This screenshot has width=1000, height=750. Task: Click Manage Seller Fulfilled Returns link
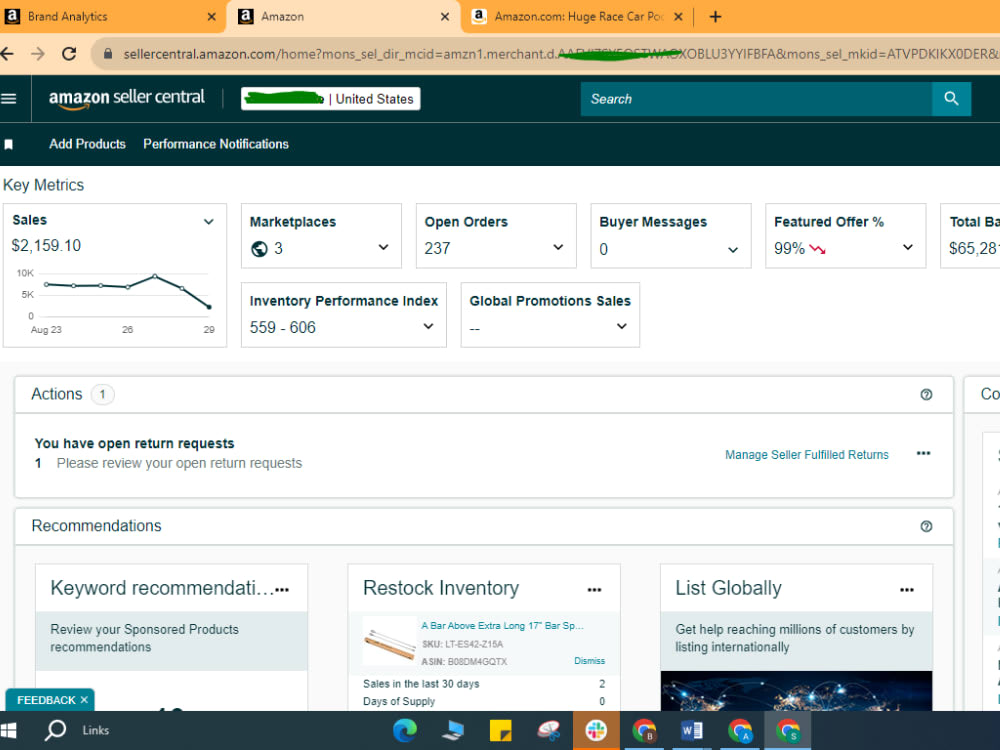[x=807, y=455]
